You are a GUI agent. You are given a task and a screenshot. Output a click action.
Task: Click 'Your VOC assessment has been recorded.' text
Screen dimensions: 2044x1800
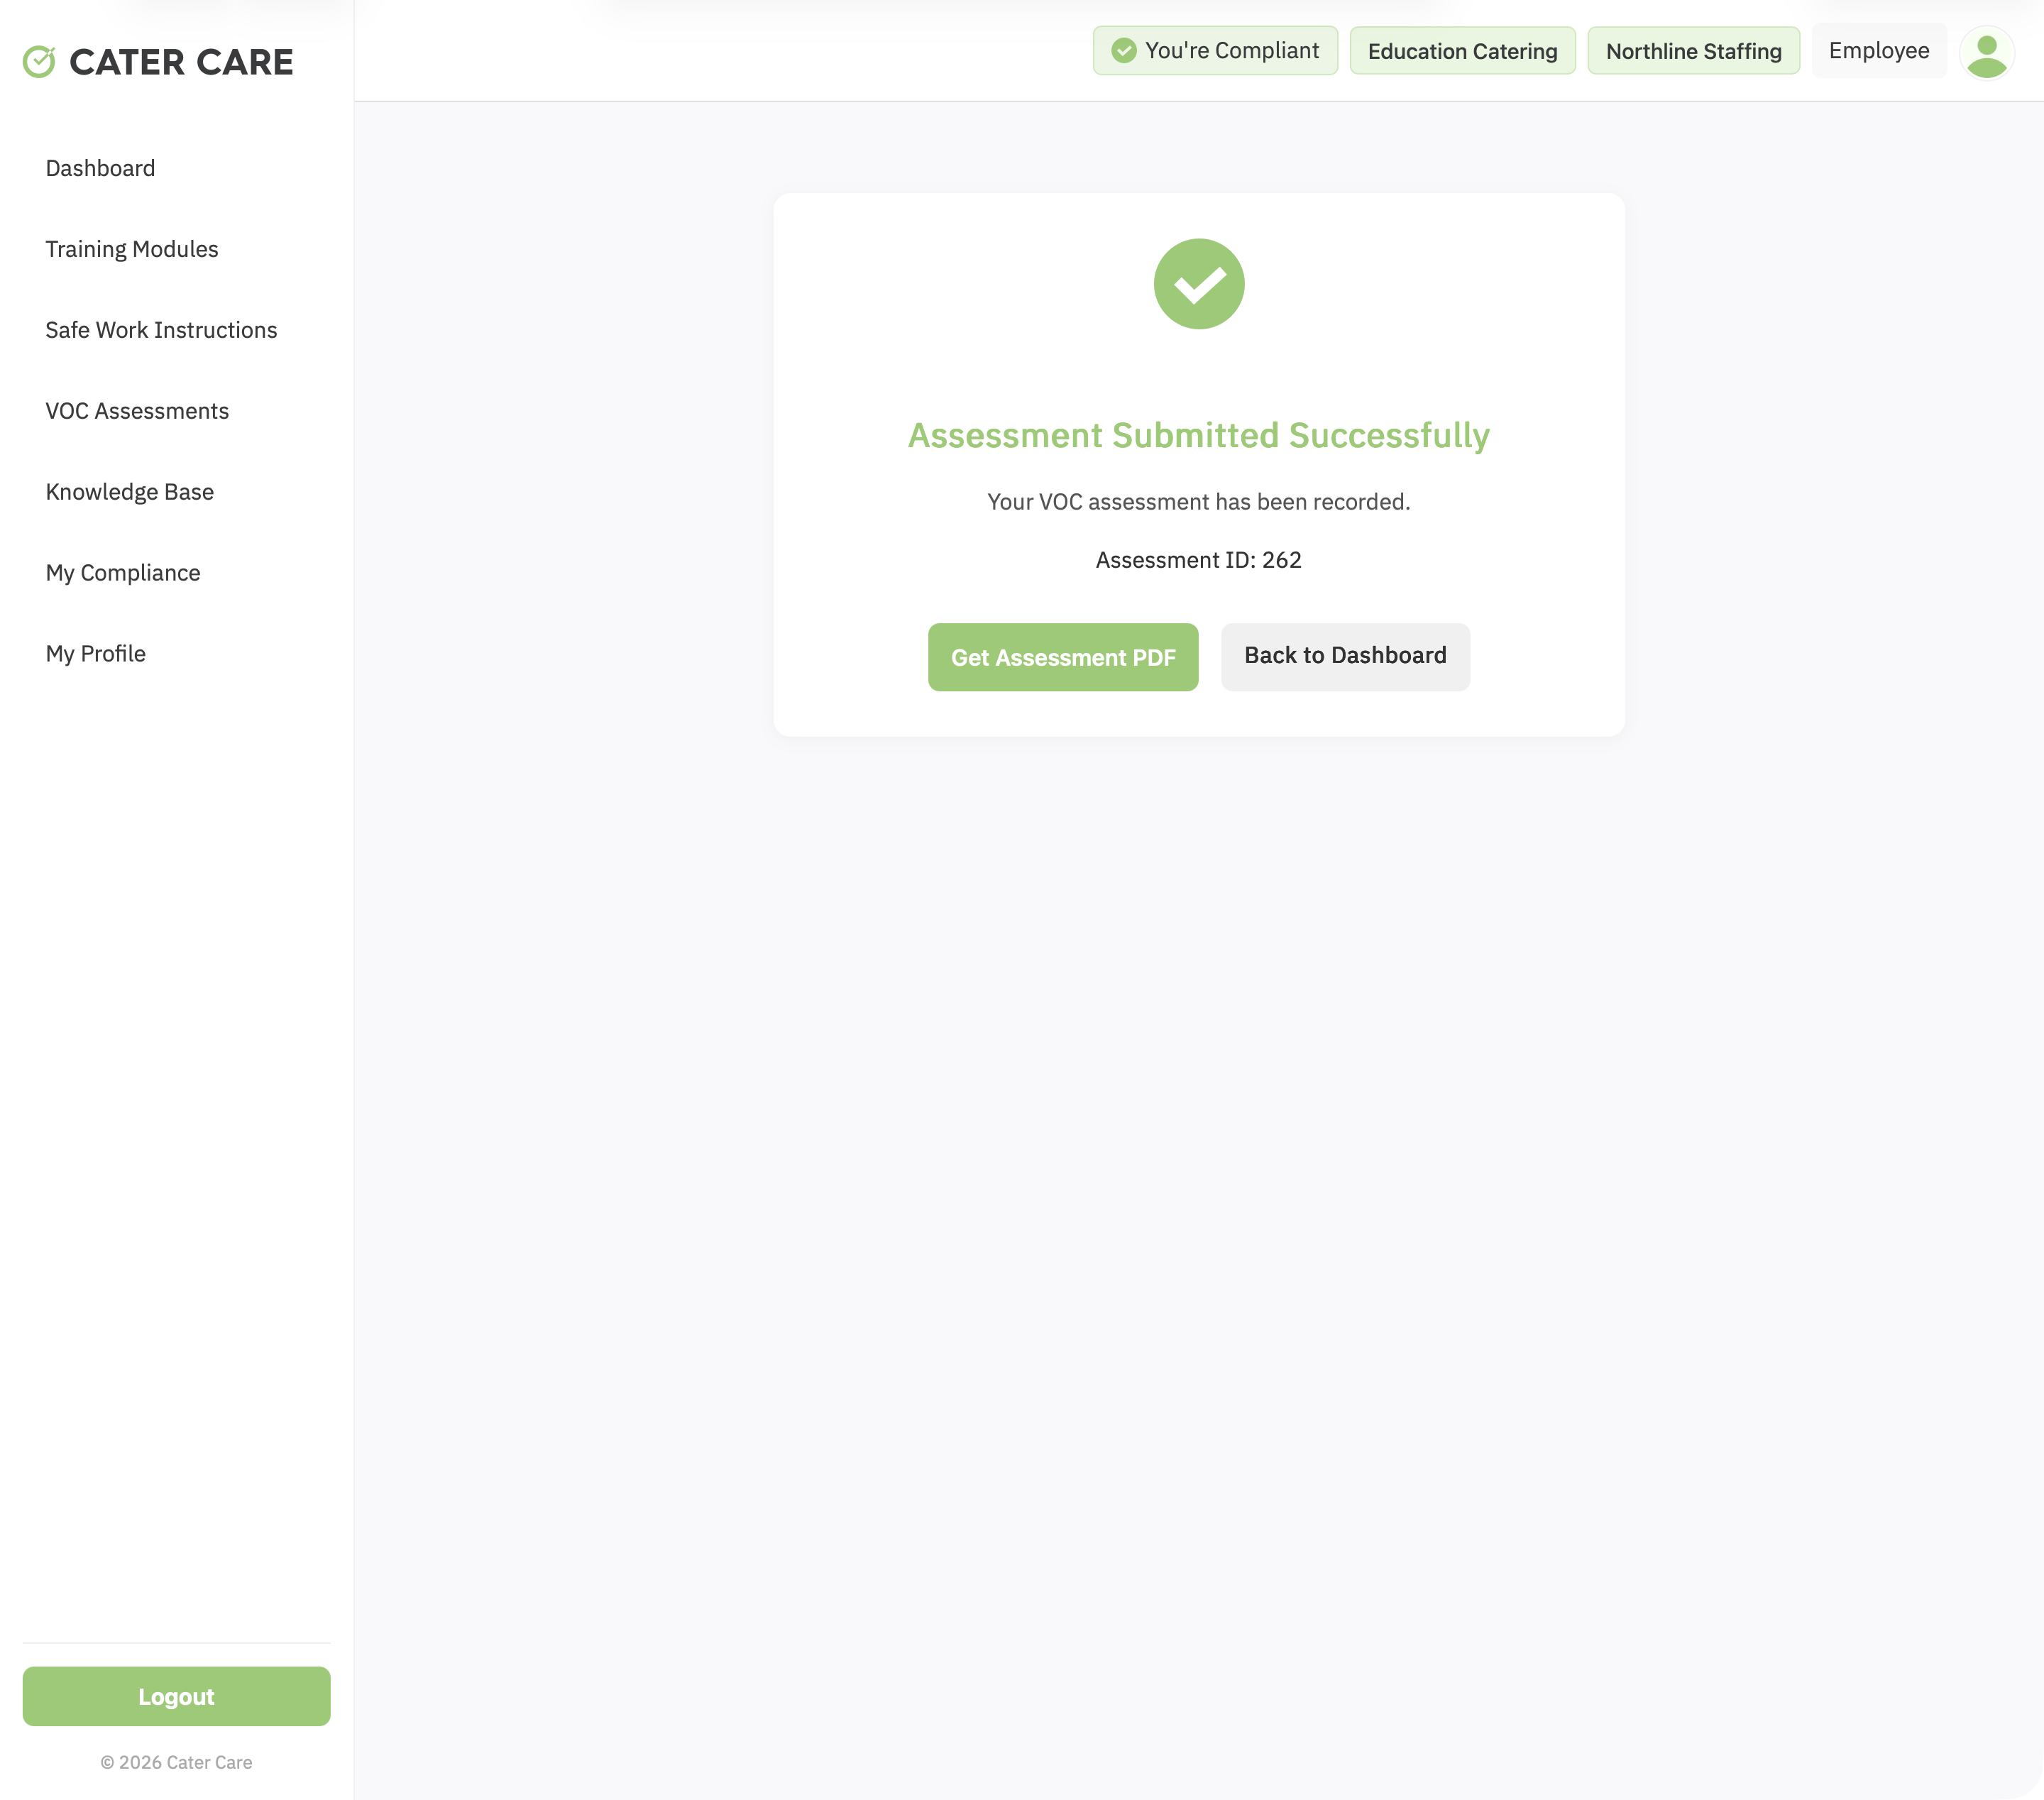[1198, 502]
